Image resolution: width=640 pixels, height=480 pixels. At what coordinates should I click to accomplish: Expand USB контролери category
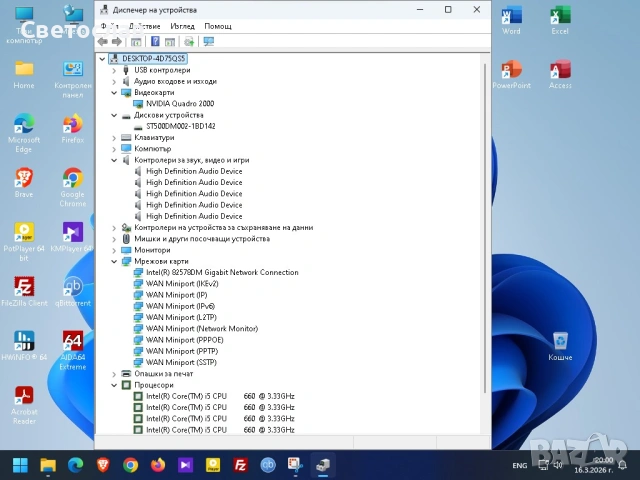click(114, 70)
